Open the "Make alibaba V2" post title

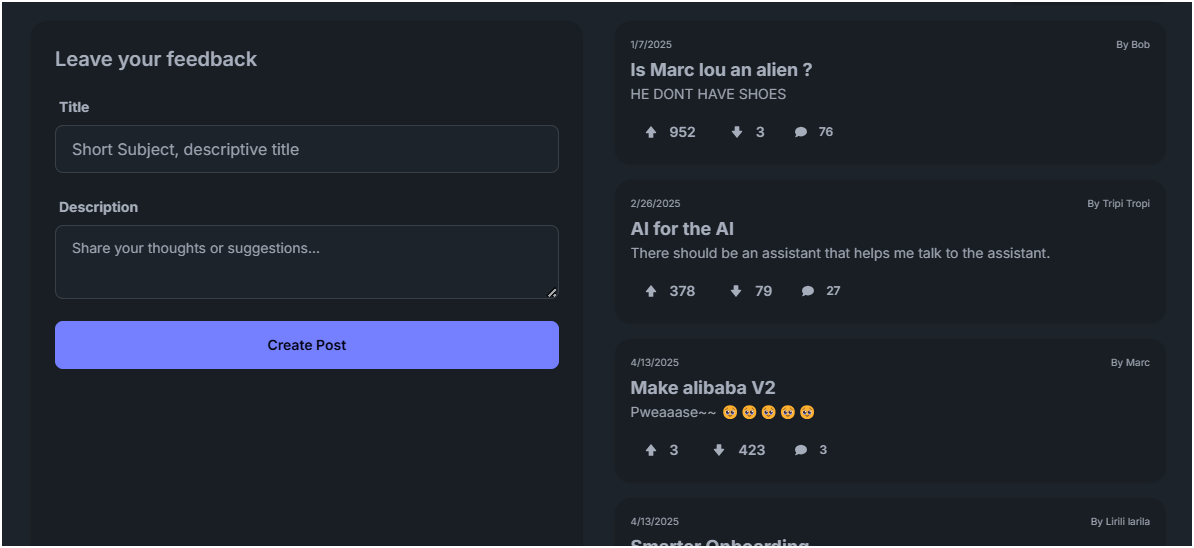[703, 387]
